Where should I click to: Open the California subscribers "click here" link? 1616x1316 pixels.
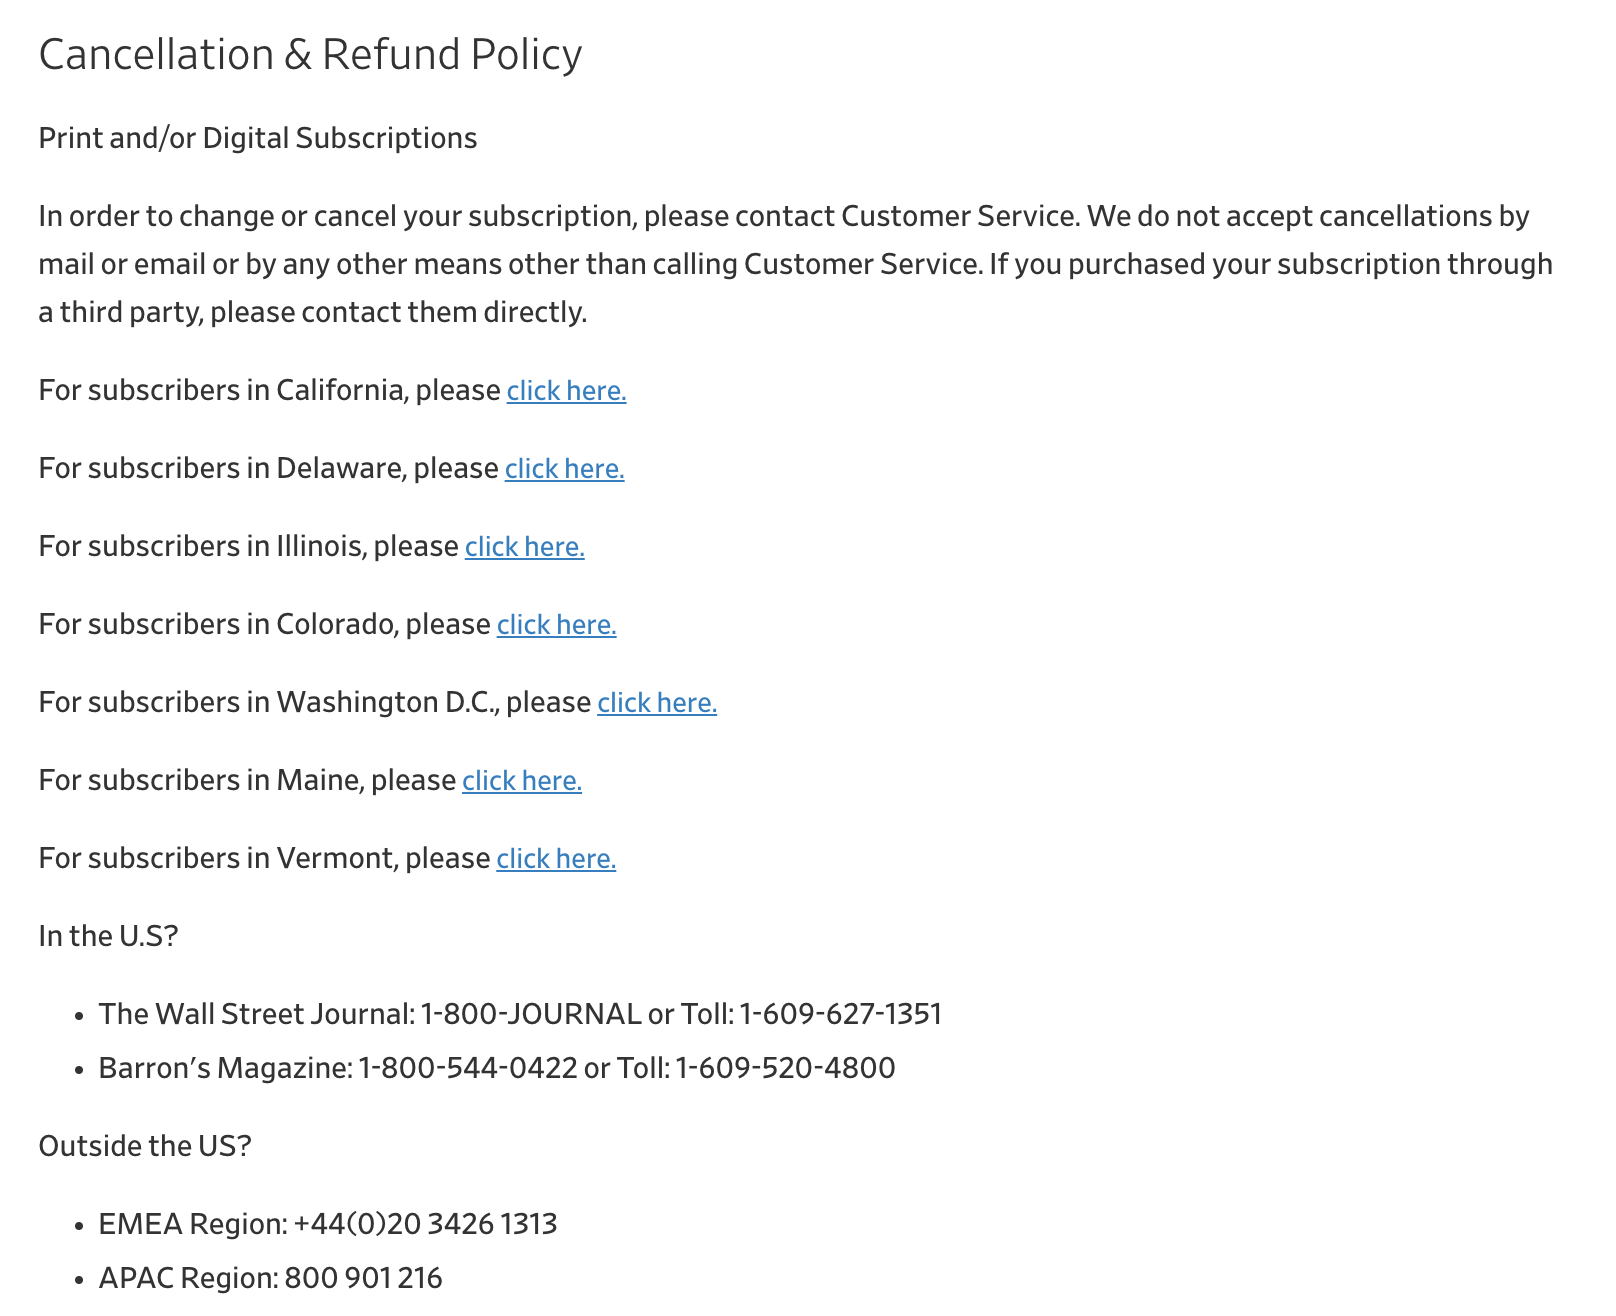566,390
